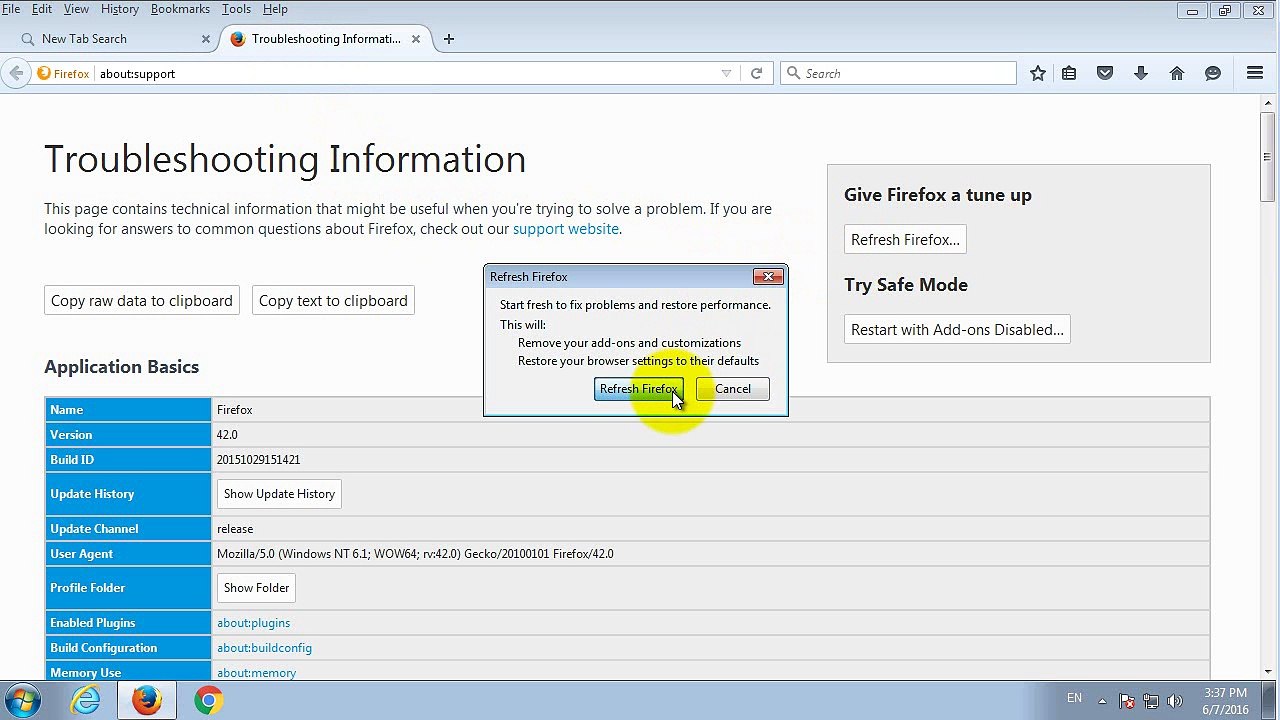Click the search magnifier icon
The image size is (1280, 720).
[x=794, y=73]
